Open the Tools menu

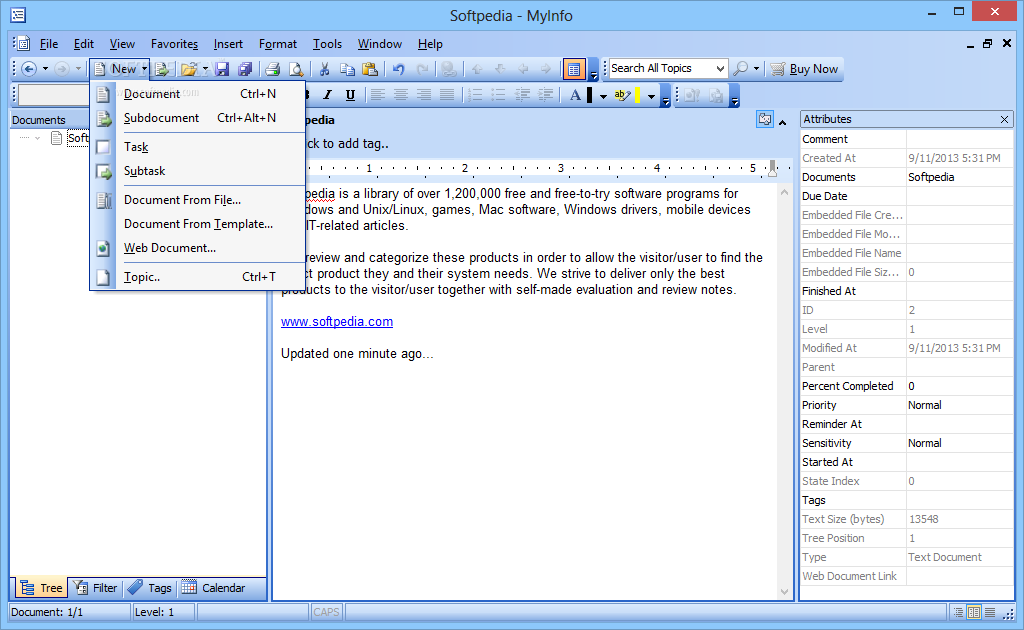pyautogui.click(x=327, y=44)
